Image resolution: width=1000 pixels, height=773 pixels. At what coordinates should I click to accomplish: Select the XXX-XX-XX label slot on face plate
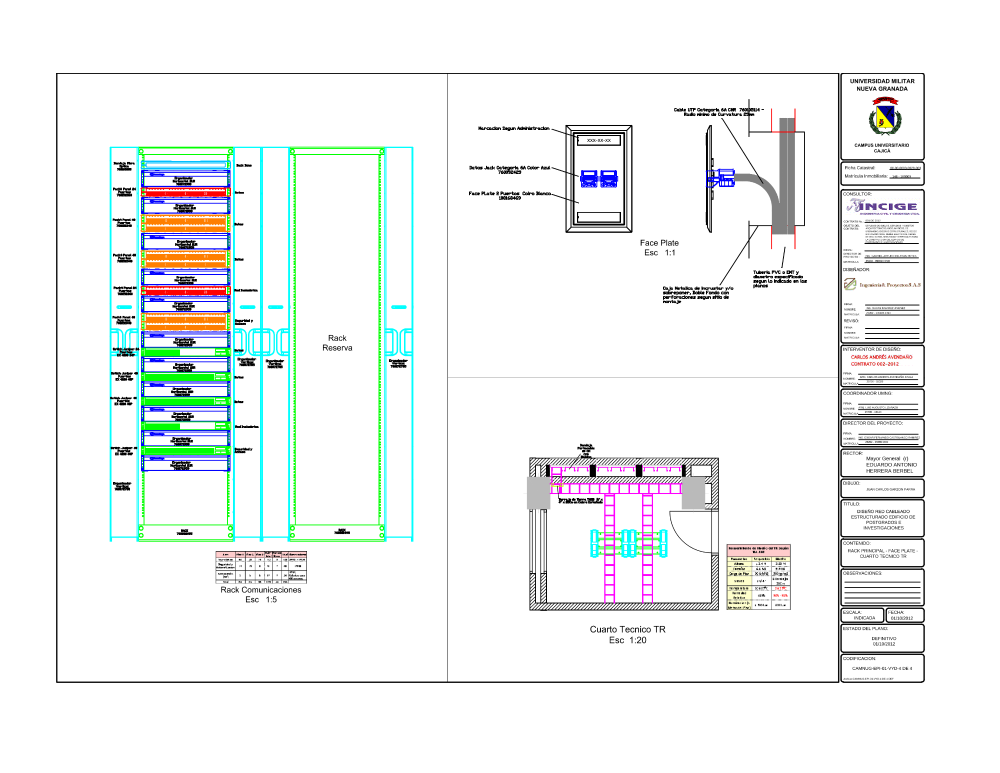click(598, 141)
